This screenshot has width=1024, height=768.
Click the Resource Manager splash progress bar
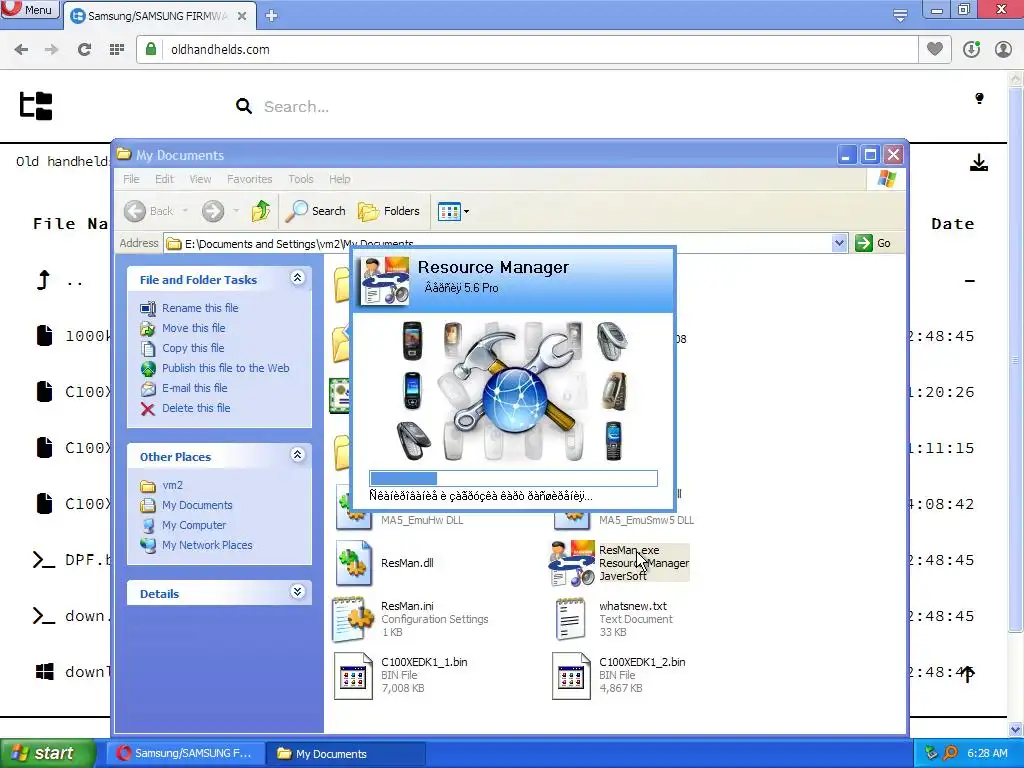pyautogui.click(x=513, y=478)
